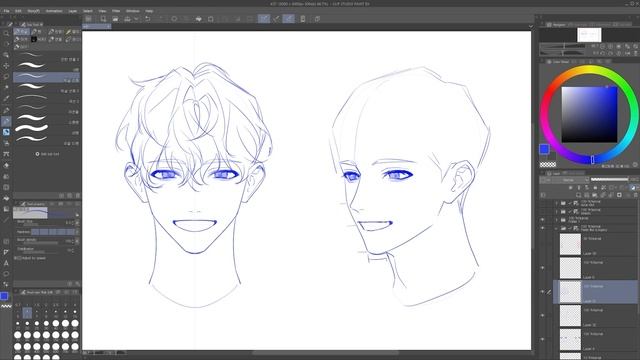Select the Text tool A icon
The height and width of the screenshot is (360, 640).
pos(6,263)
